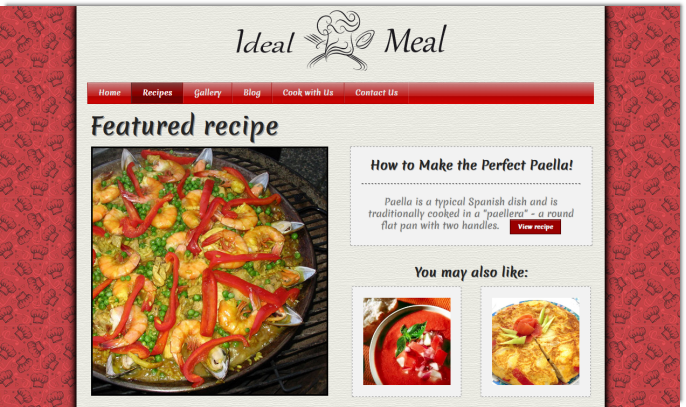Open the Home menu item
The image size is (686, 407).
109,93
